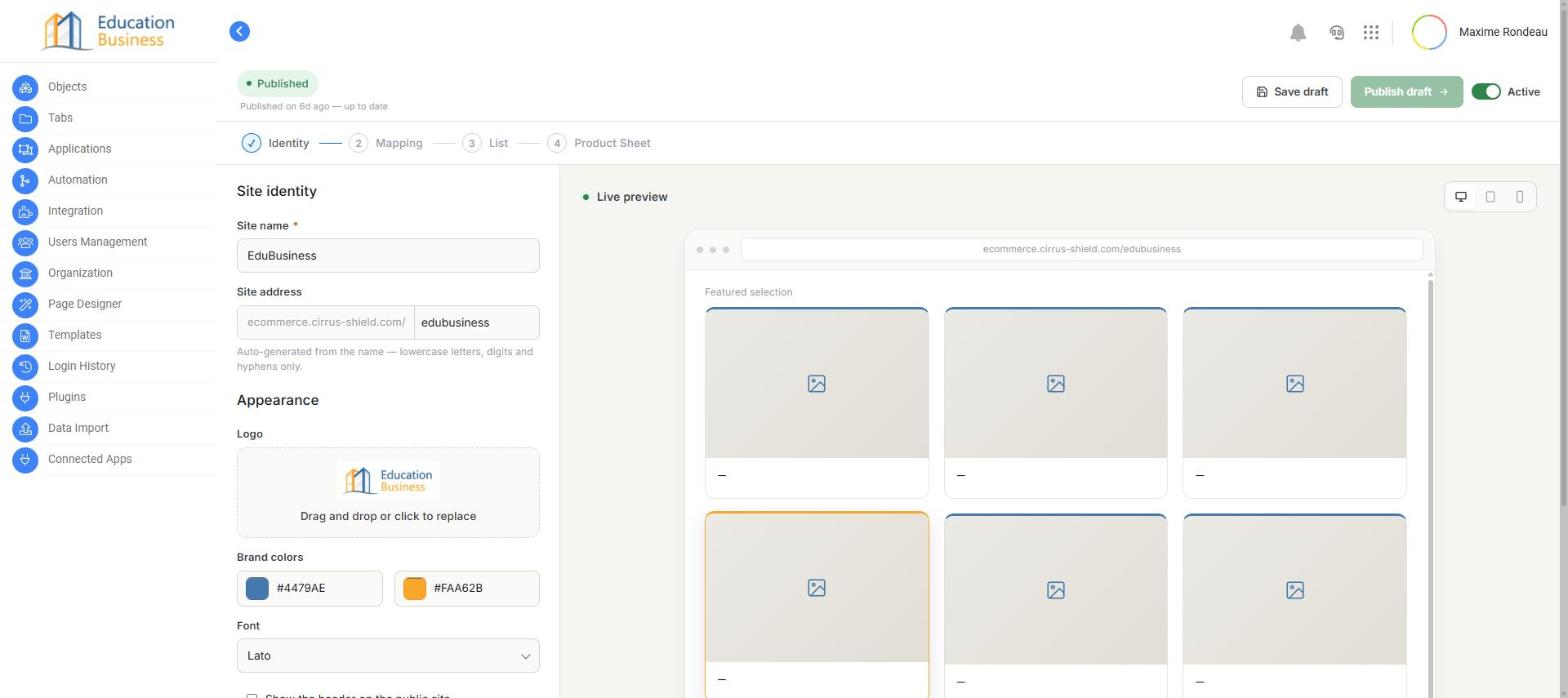Switch preview to tablet view

[1490, 197]
